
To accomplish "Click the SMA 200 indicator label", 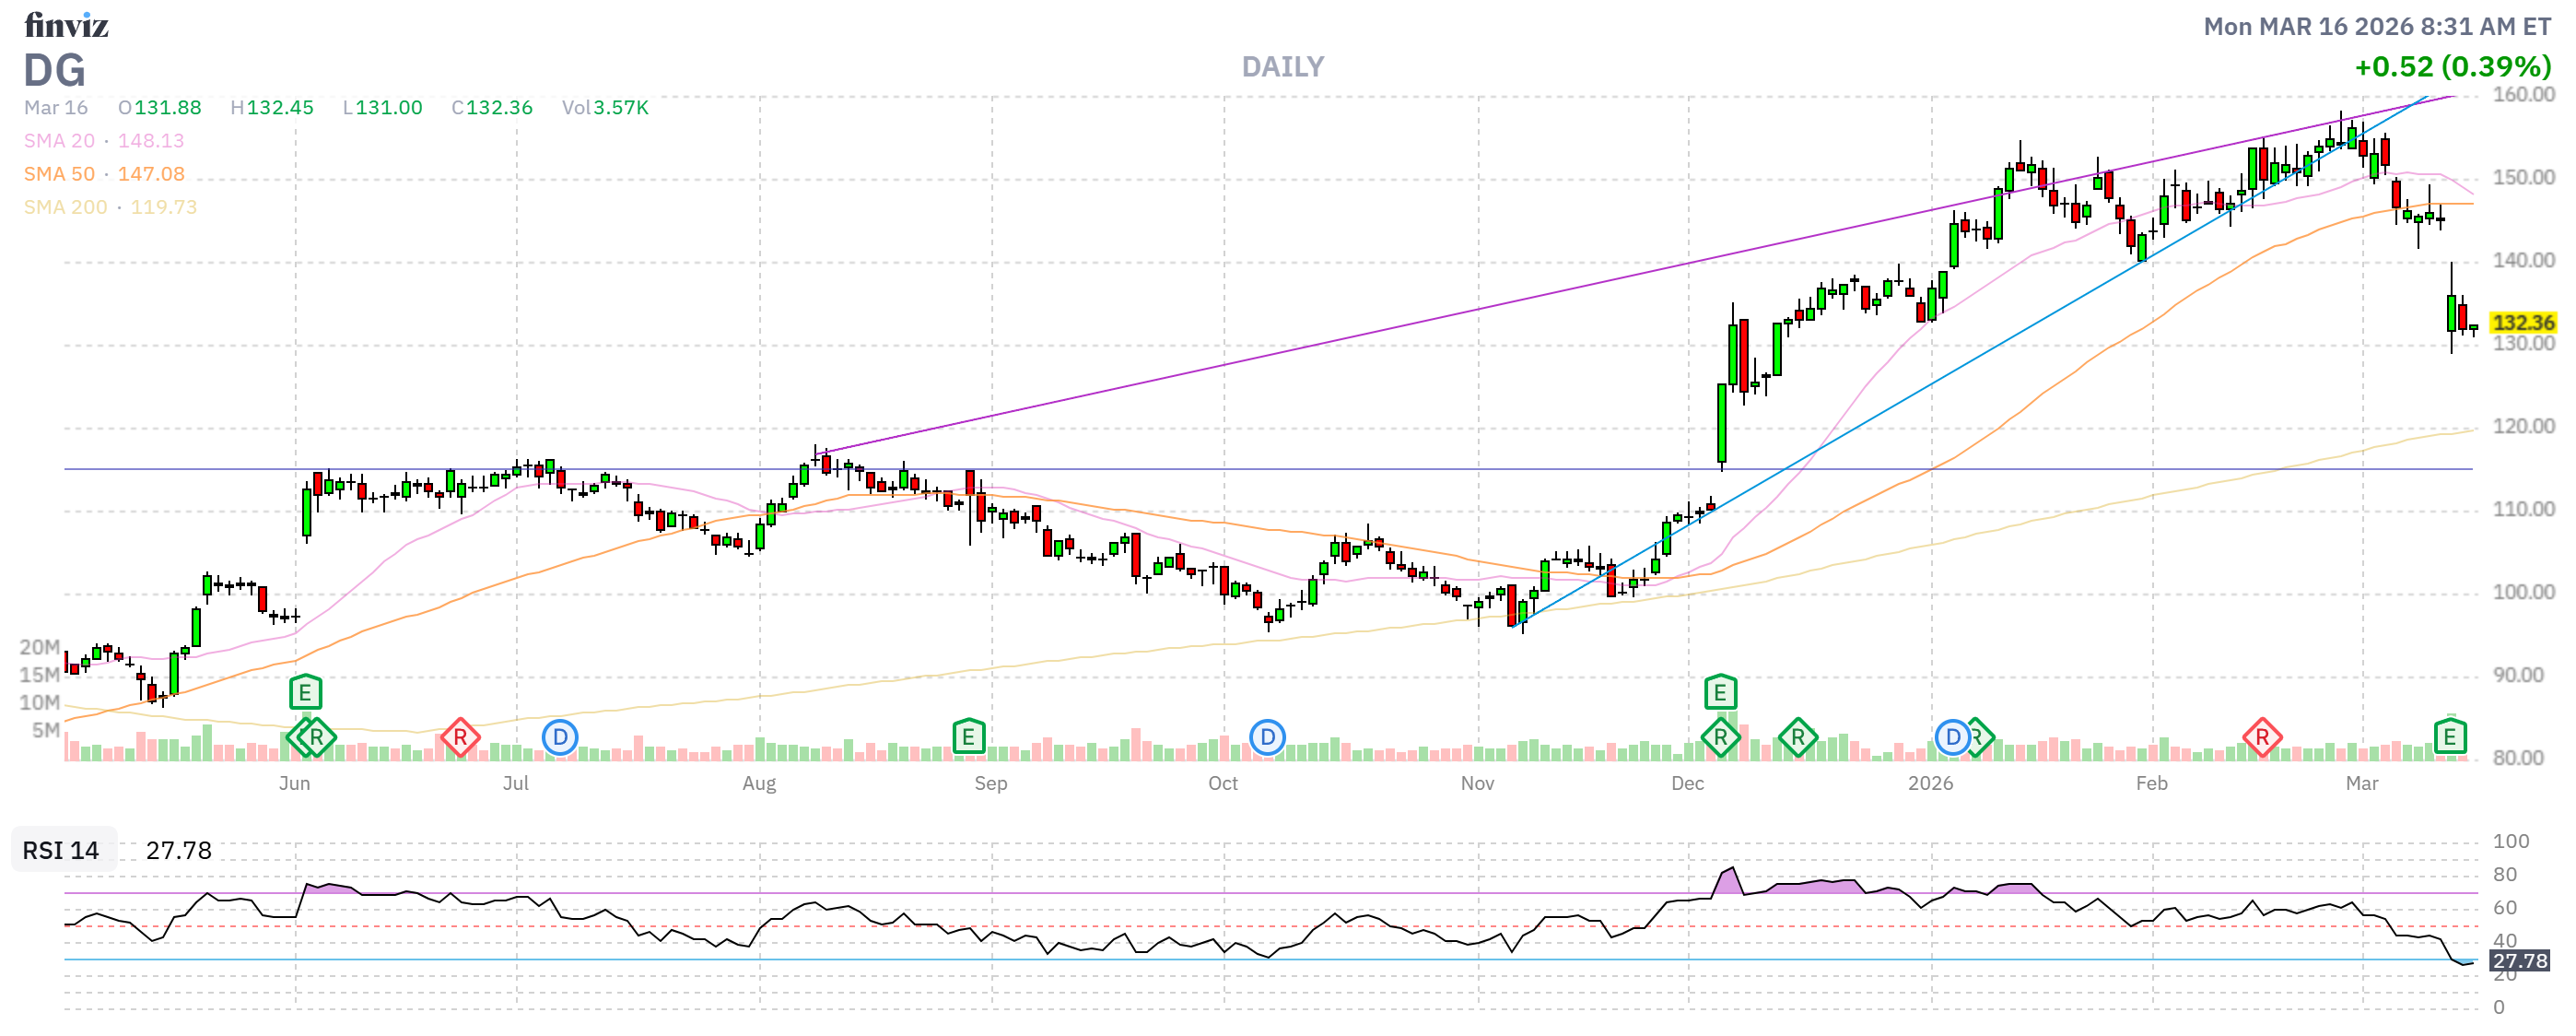I will pos(65,207).
